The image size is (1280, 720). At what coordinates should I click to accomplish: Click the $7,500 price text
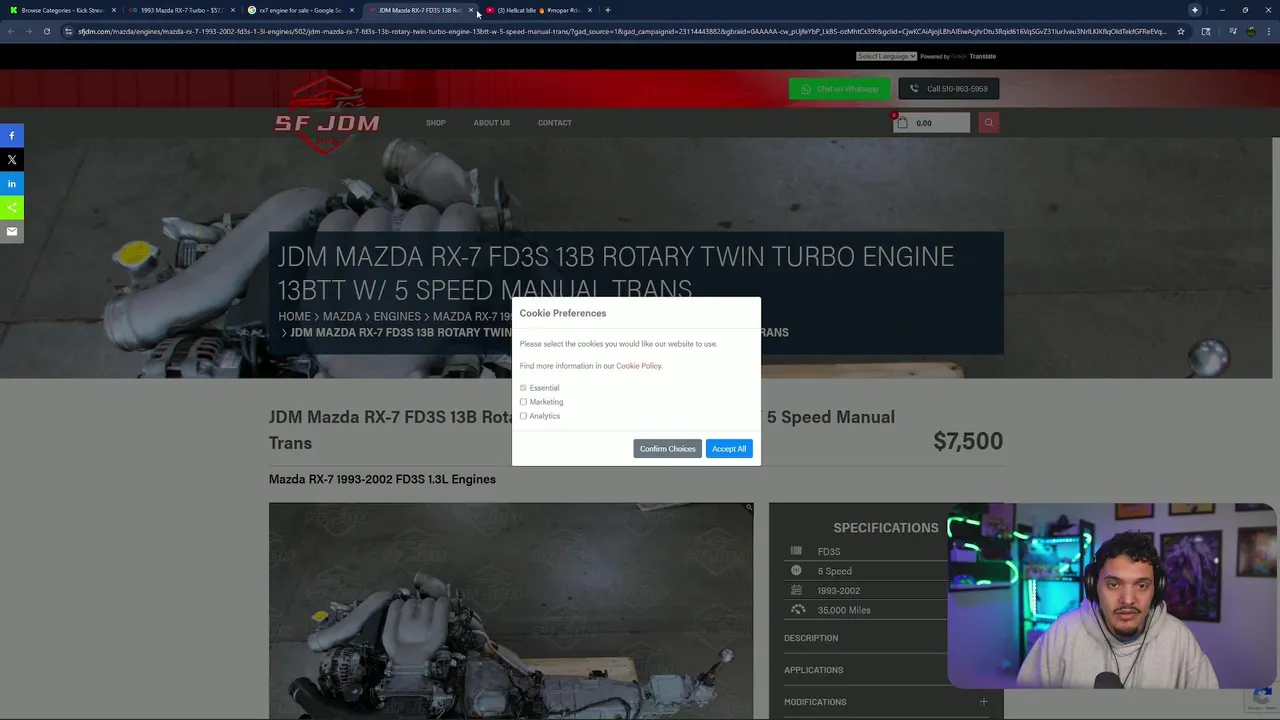pyautogui.click(x=968, y=441)
